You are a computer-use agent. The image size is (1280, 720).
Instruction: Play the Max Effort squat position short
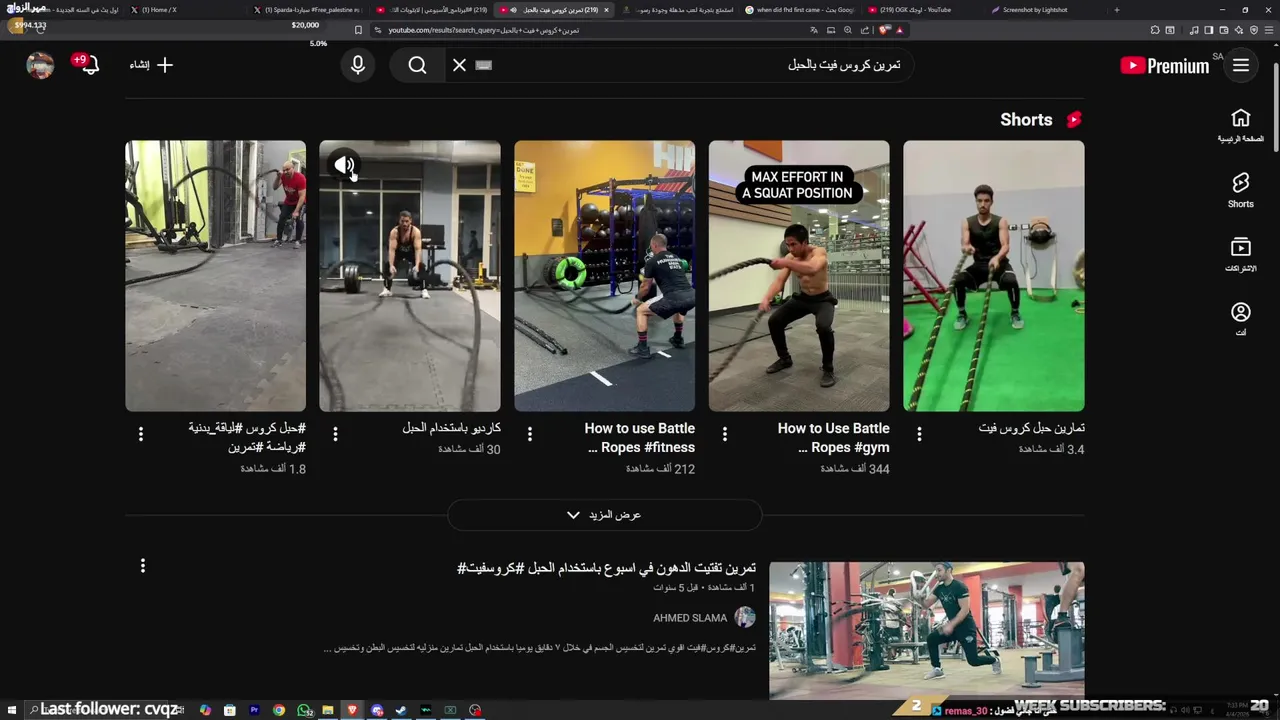click(x=799, y=276)
